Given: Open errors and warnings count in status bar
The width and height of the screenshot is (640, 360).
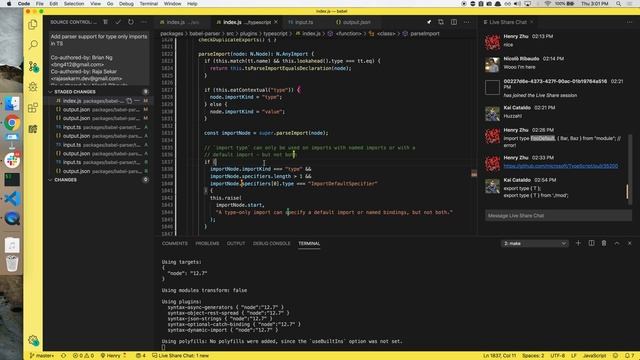Looking at the screenshot, I should coord(83,356).
